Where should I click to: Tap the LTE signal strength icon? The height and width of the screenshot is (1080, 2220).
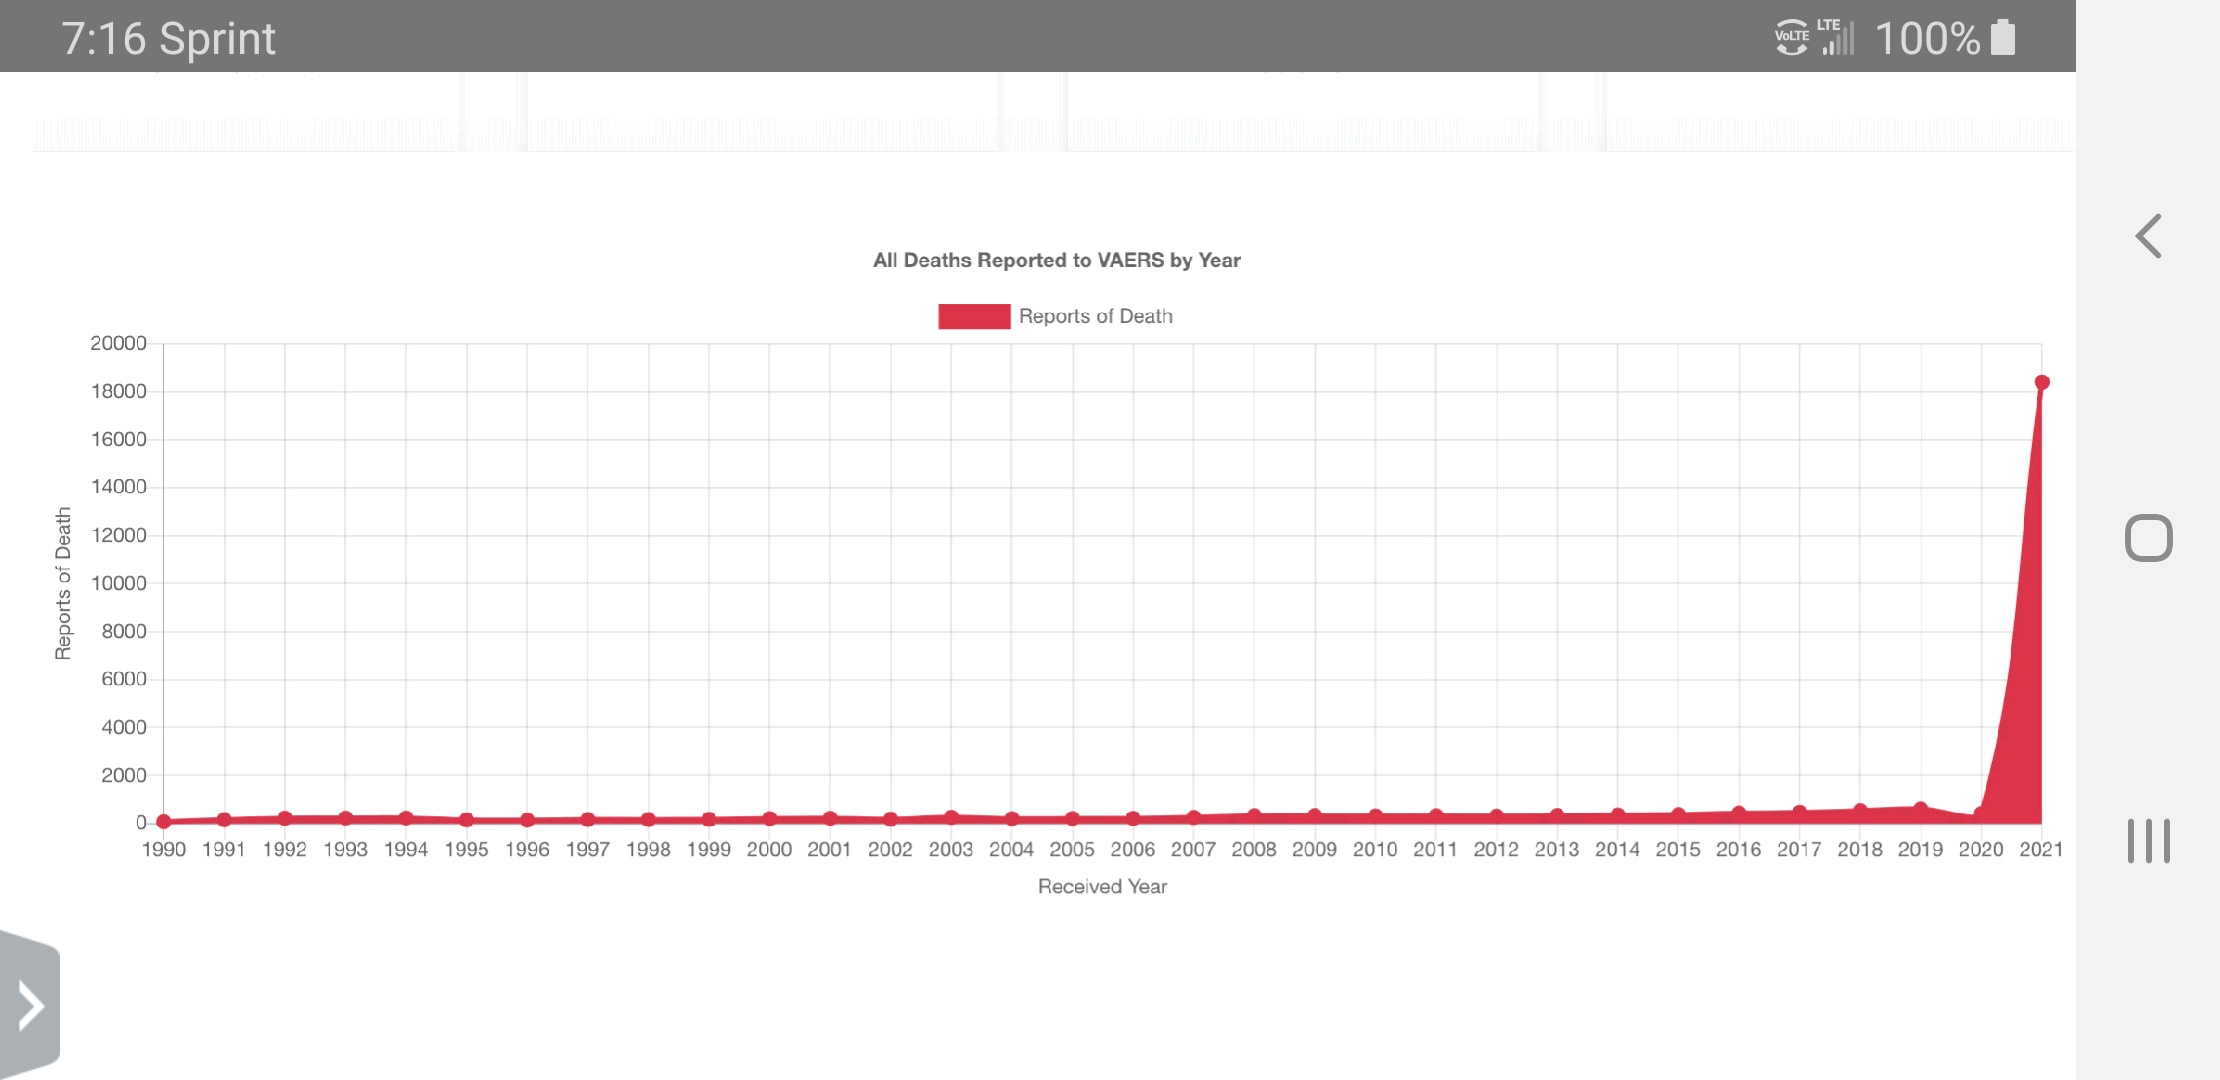(x=1836, y=38)
